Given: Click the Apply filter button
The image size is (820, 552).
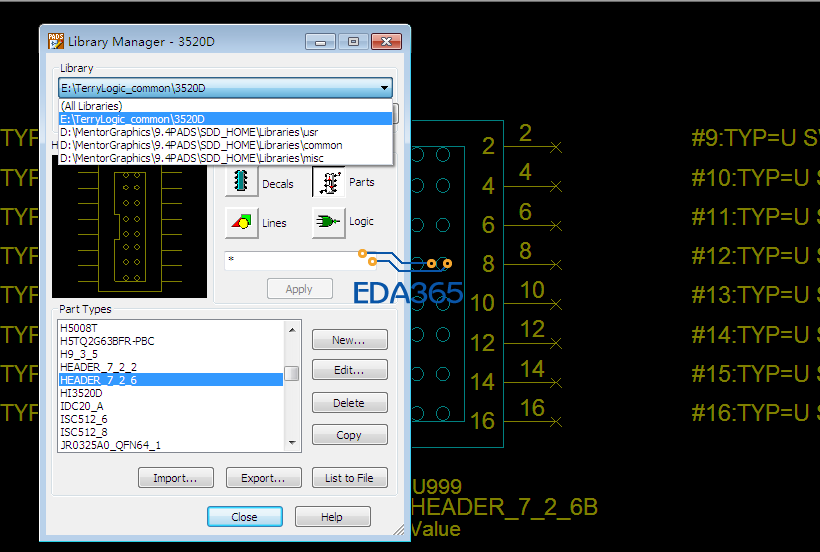Looking at the screenshot, I should point(300,289).
